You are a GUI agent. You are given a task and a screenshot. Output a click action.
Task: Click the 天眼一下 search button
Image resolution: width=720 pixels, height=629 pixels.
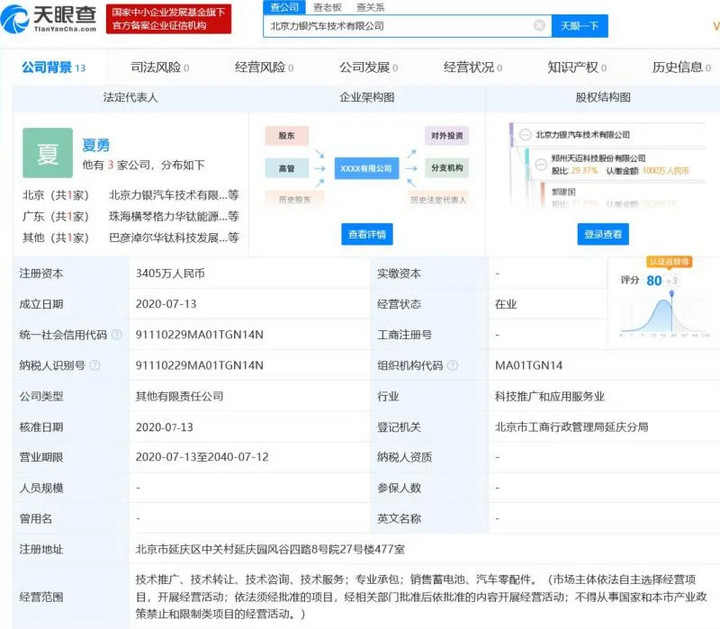tap(579, 26)
